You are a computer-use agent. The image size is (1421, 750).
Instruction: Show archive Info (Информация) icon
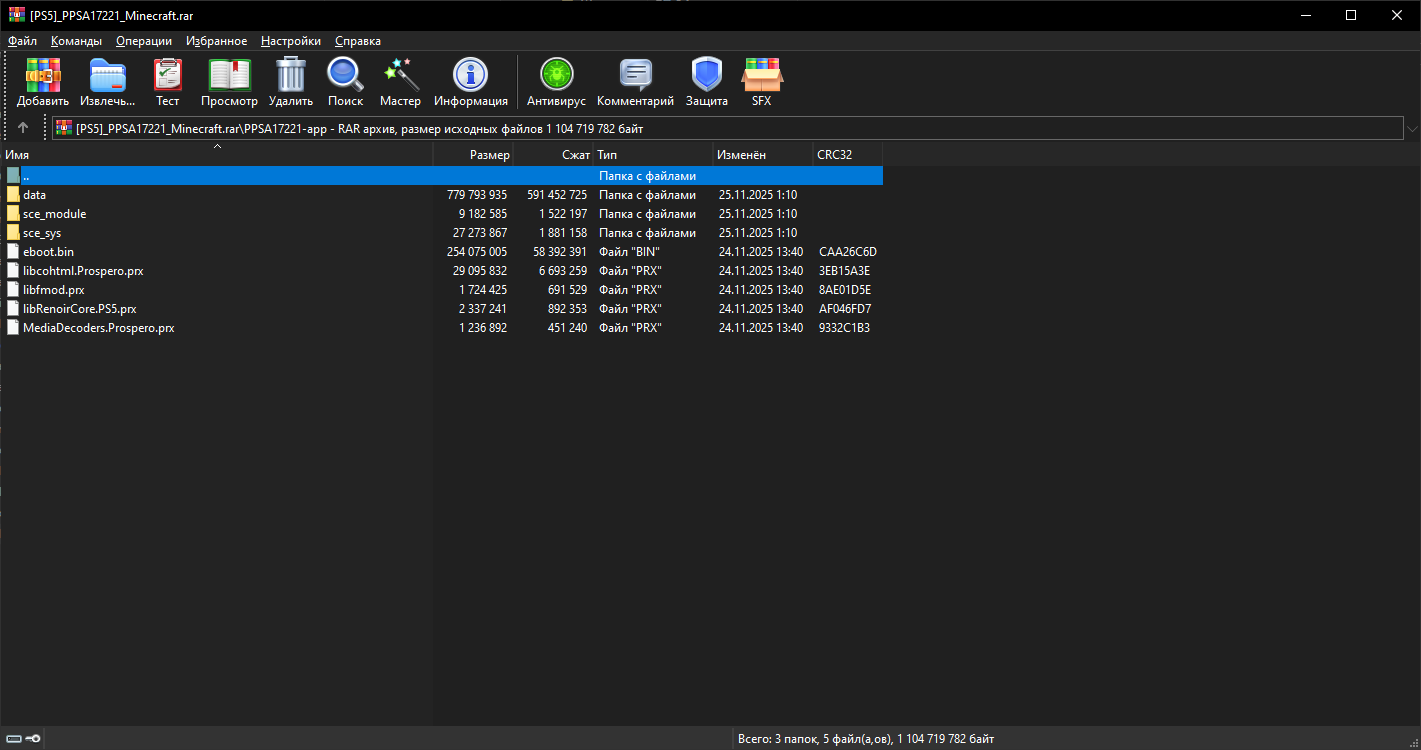click(470, 76)
